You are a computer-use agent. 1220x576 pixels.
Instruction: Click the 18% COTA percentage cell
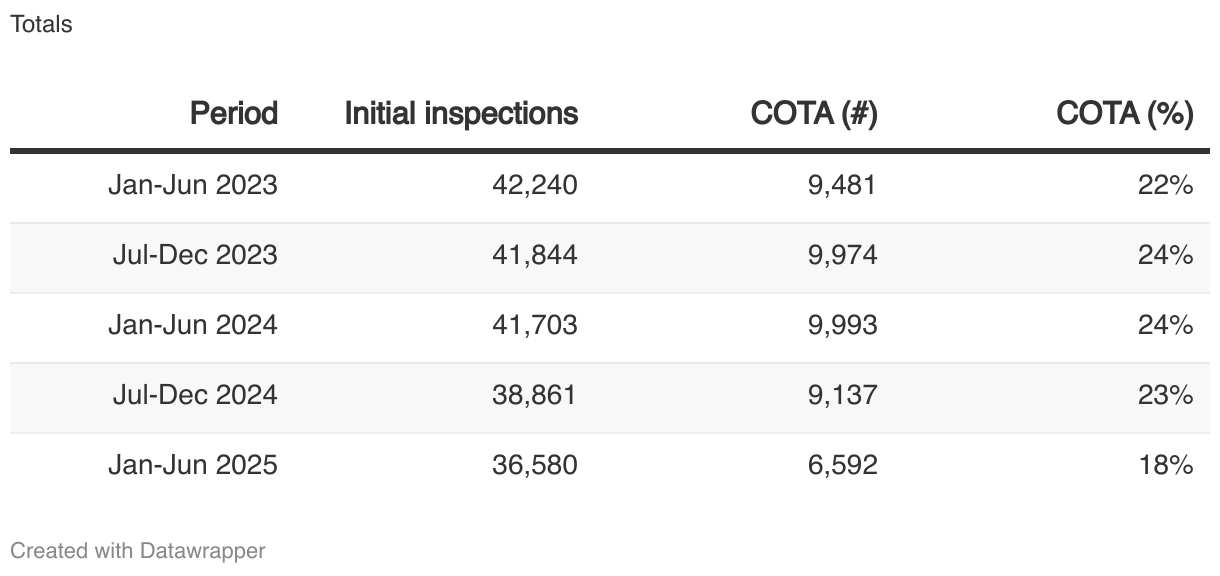click(x=1166, y=466)
